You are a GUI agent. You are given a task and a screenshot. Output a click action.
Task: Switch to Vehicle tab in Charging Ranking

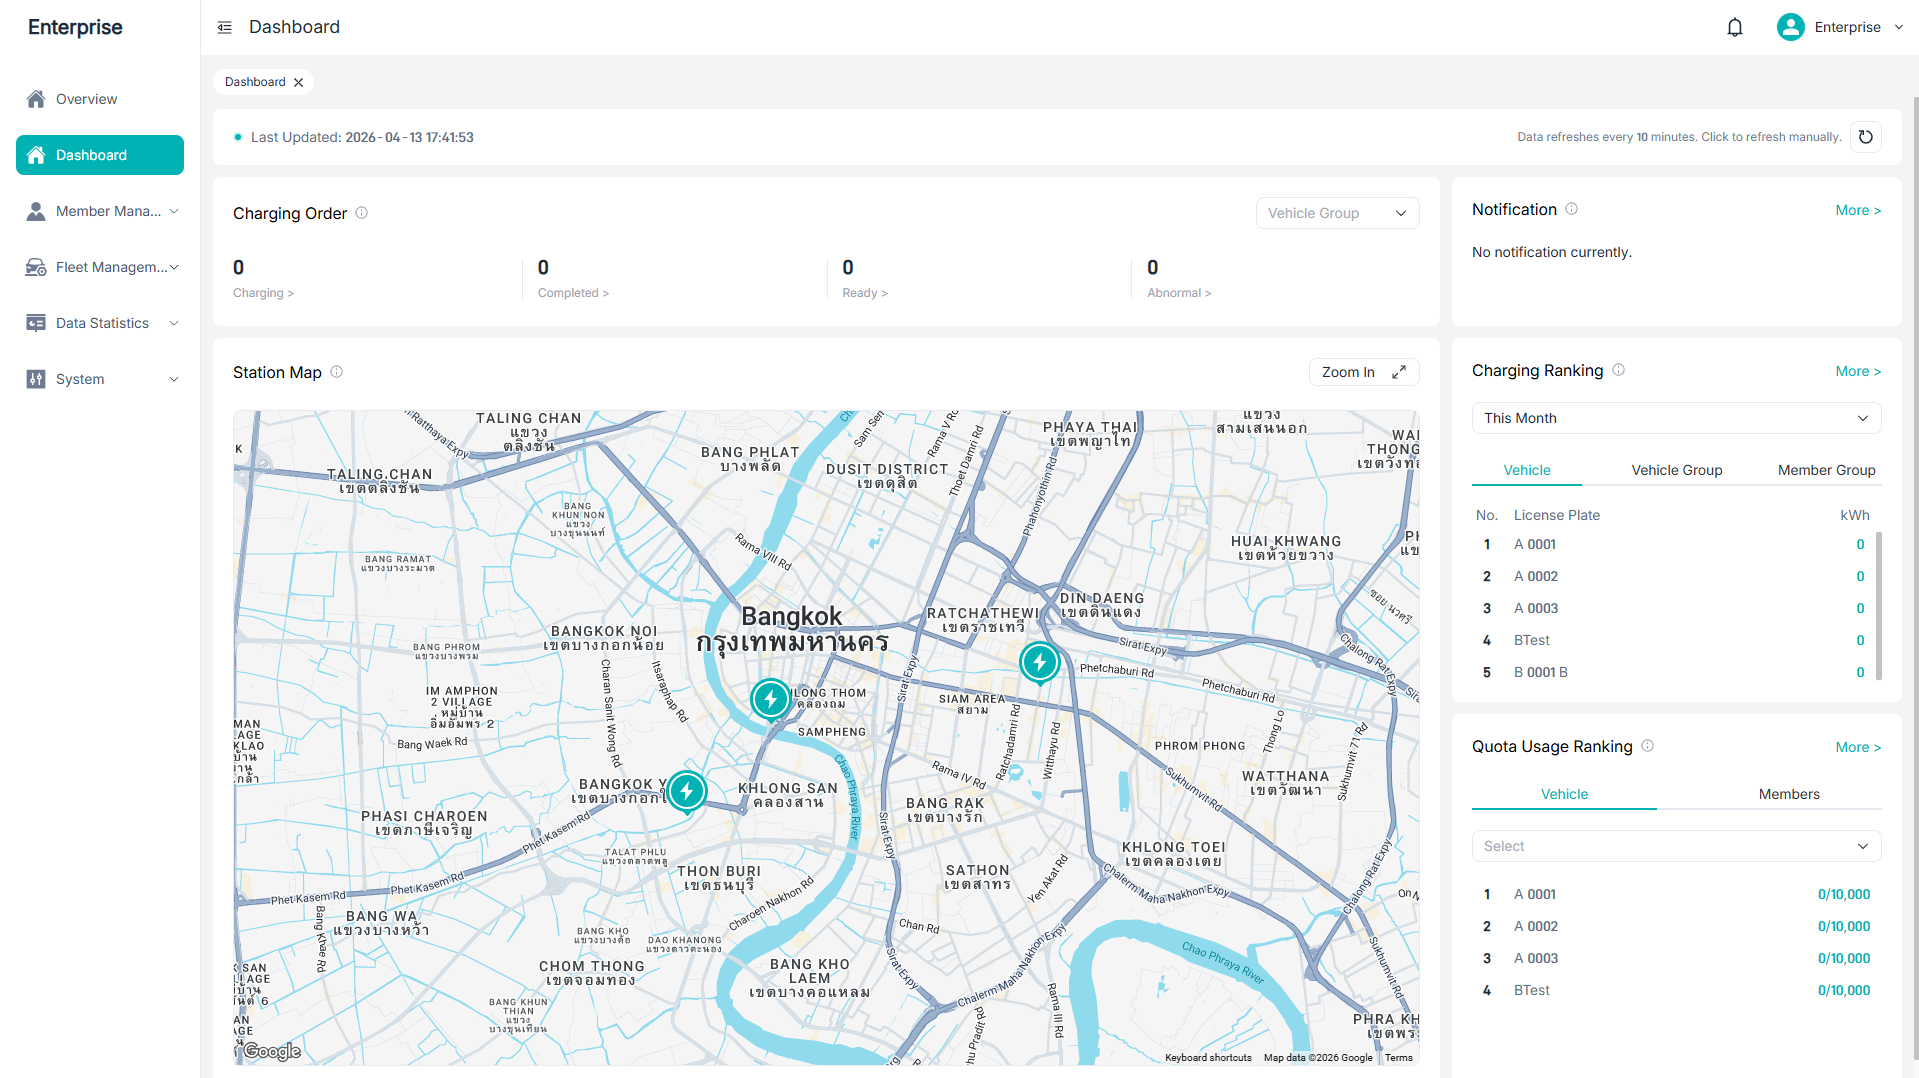tap(1527, 470)
